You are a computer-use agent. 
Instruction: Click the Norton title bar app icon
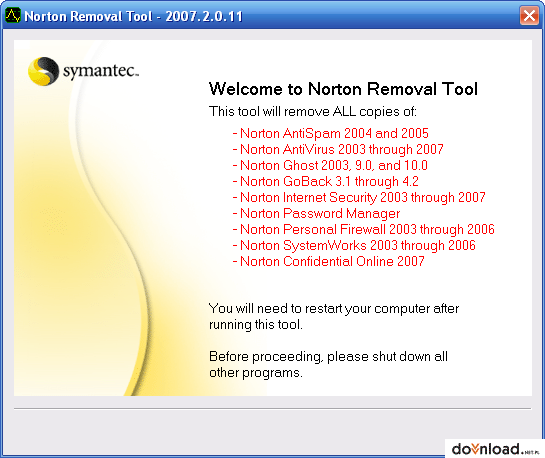click(13, 15)
